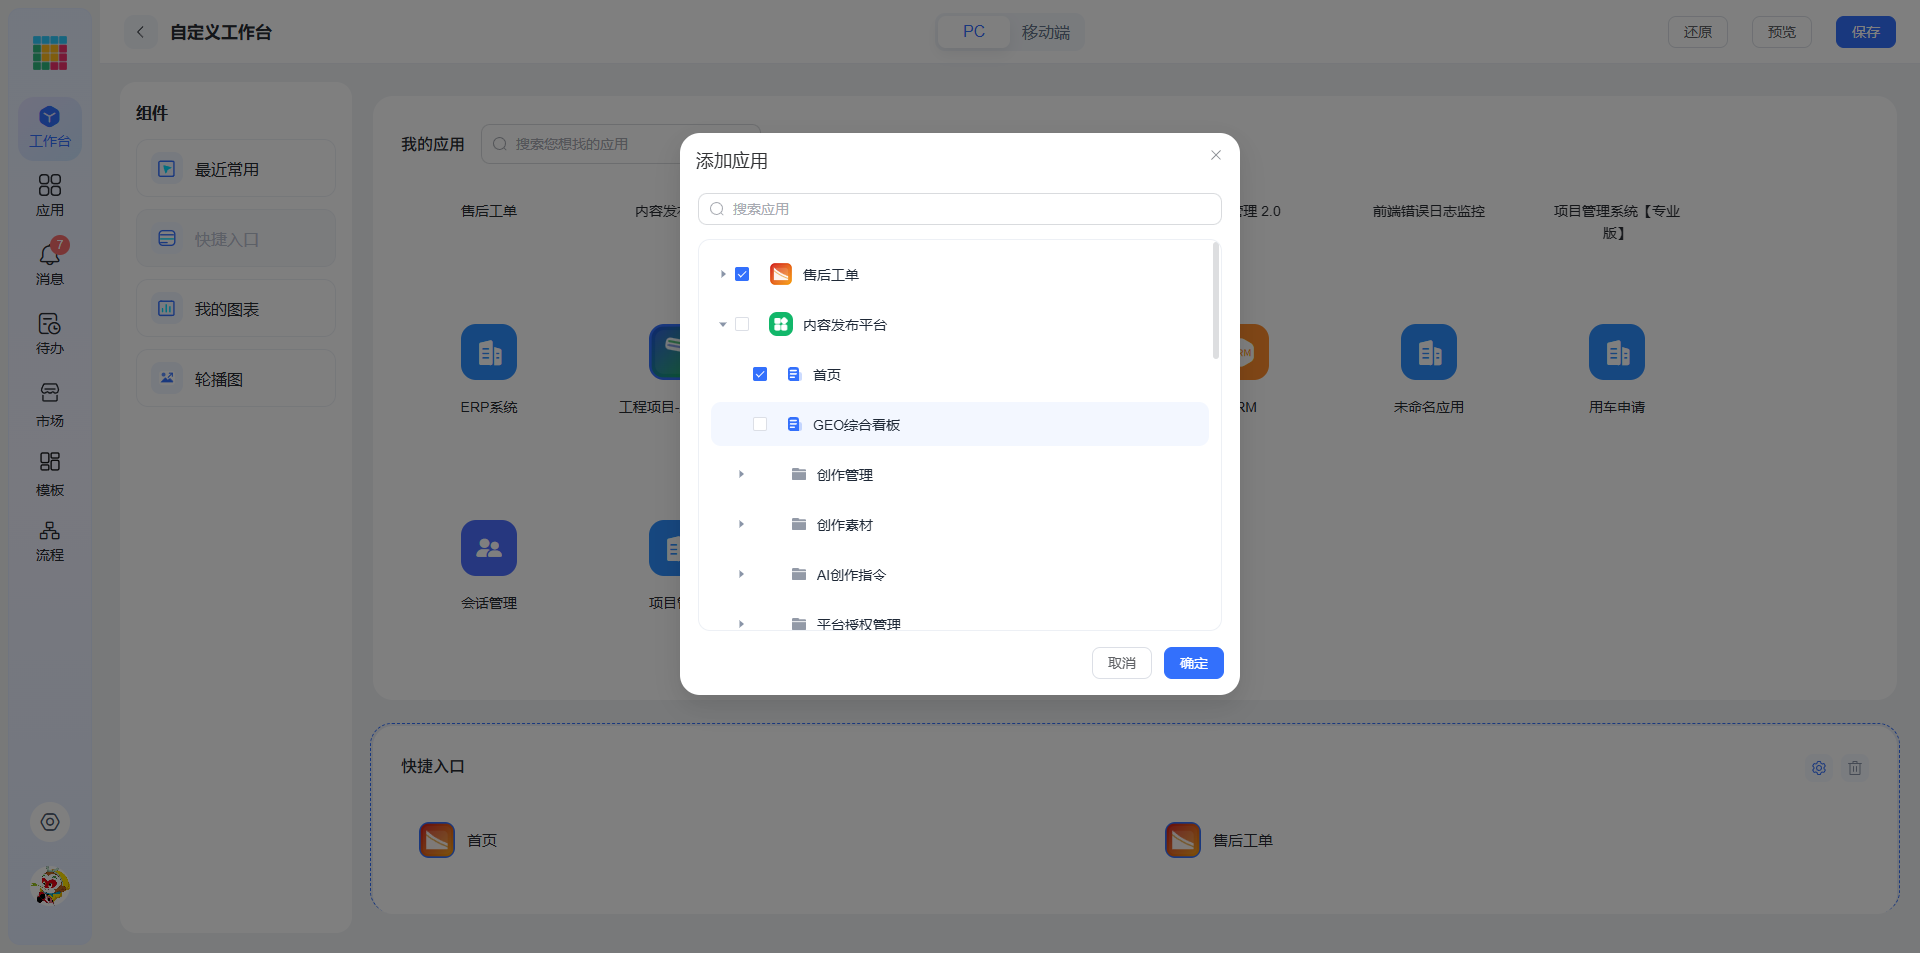Click the 快捷入口 trash delete icon
1920x953 pixels.
1855,768
